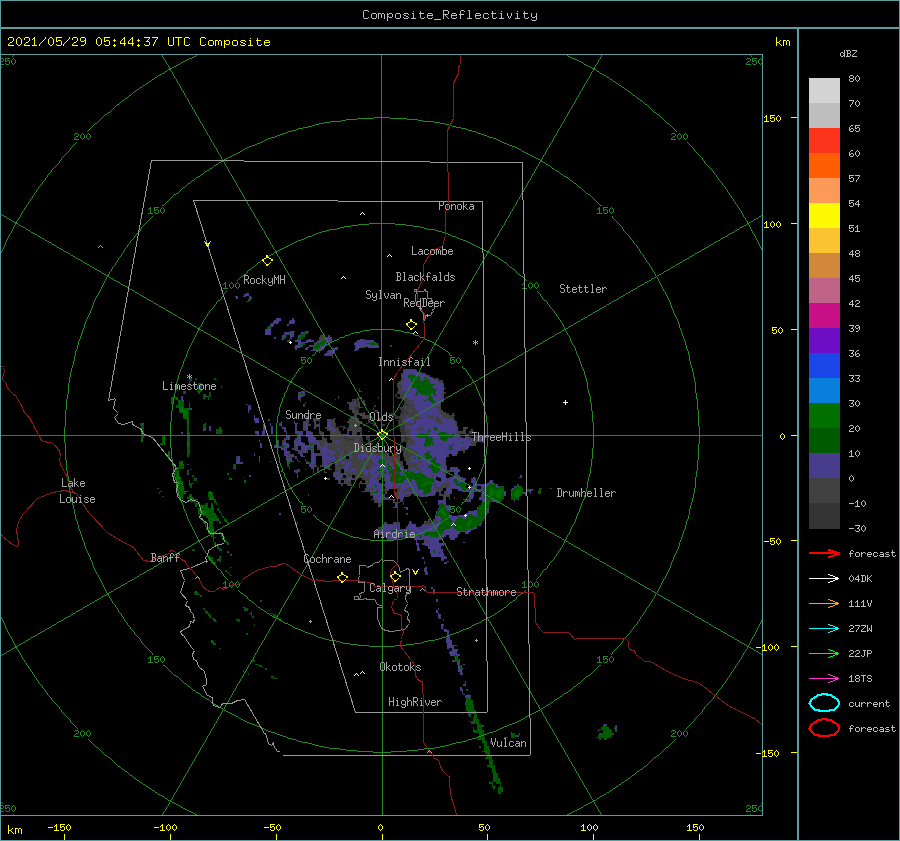Click the isolated green echo east of Vulcan

pyautogui.click(x=606, y=731)
